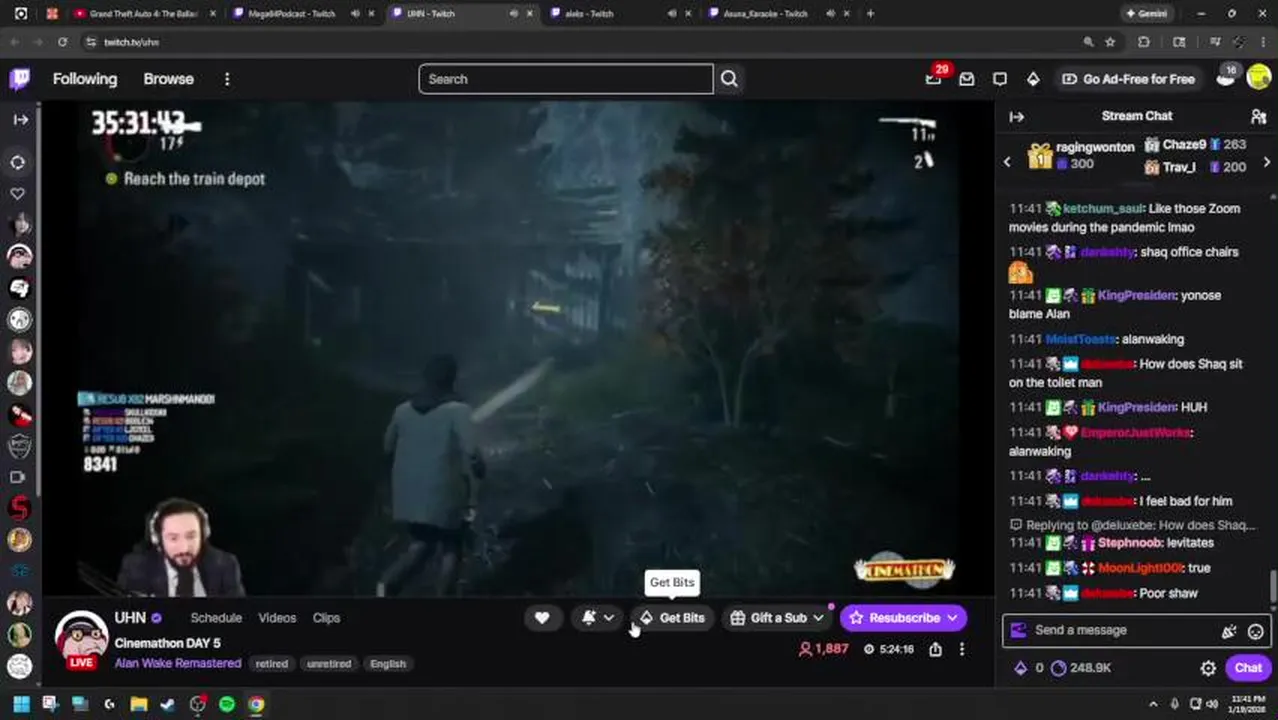
Task: Open a new browser tab
Action: (x=870, y=14)
